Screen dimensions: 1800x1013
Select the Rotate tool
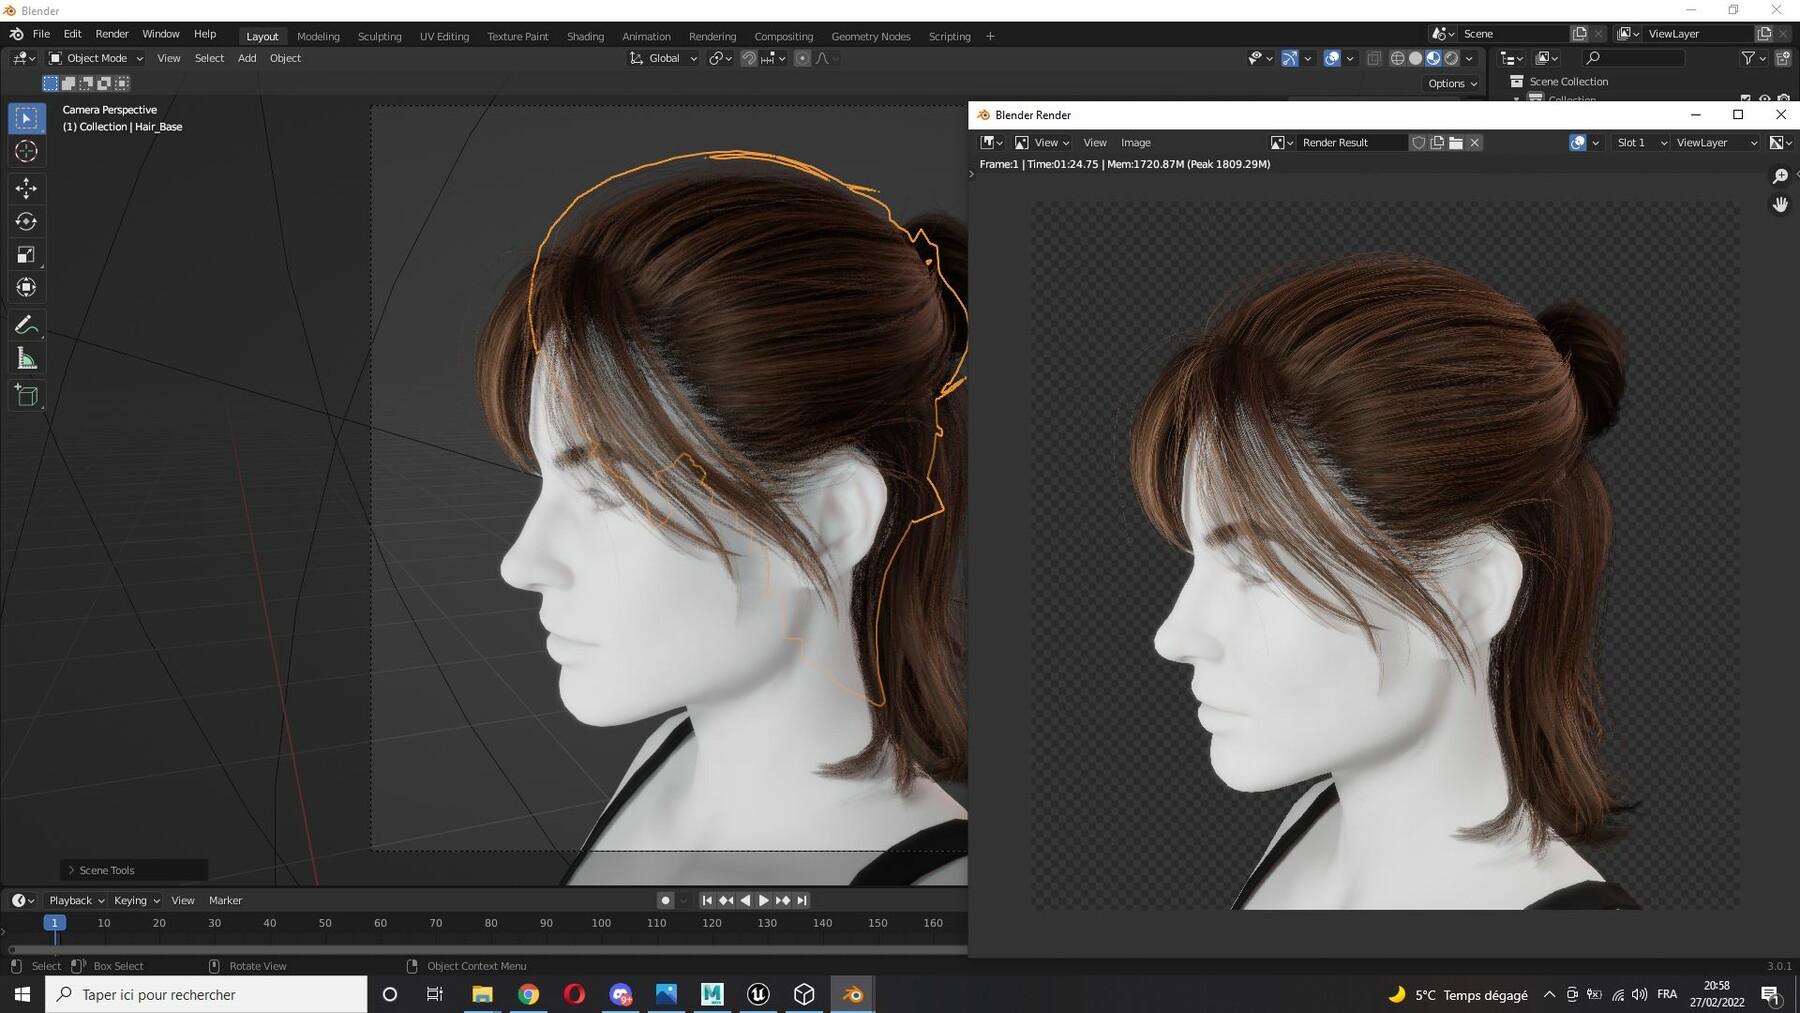pyautogui.click(x=27, y=221)
